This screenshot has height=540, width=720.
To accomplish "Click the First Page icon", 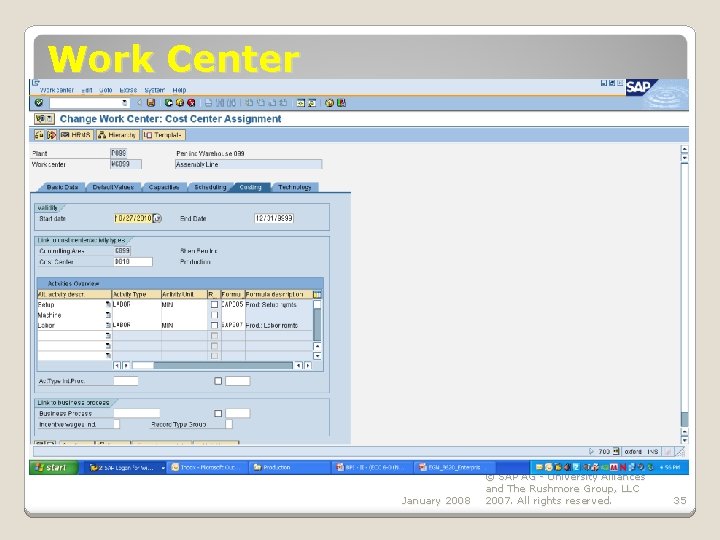I will pos(249,103).
